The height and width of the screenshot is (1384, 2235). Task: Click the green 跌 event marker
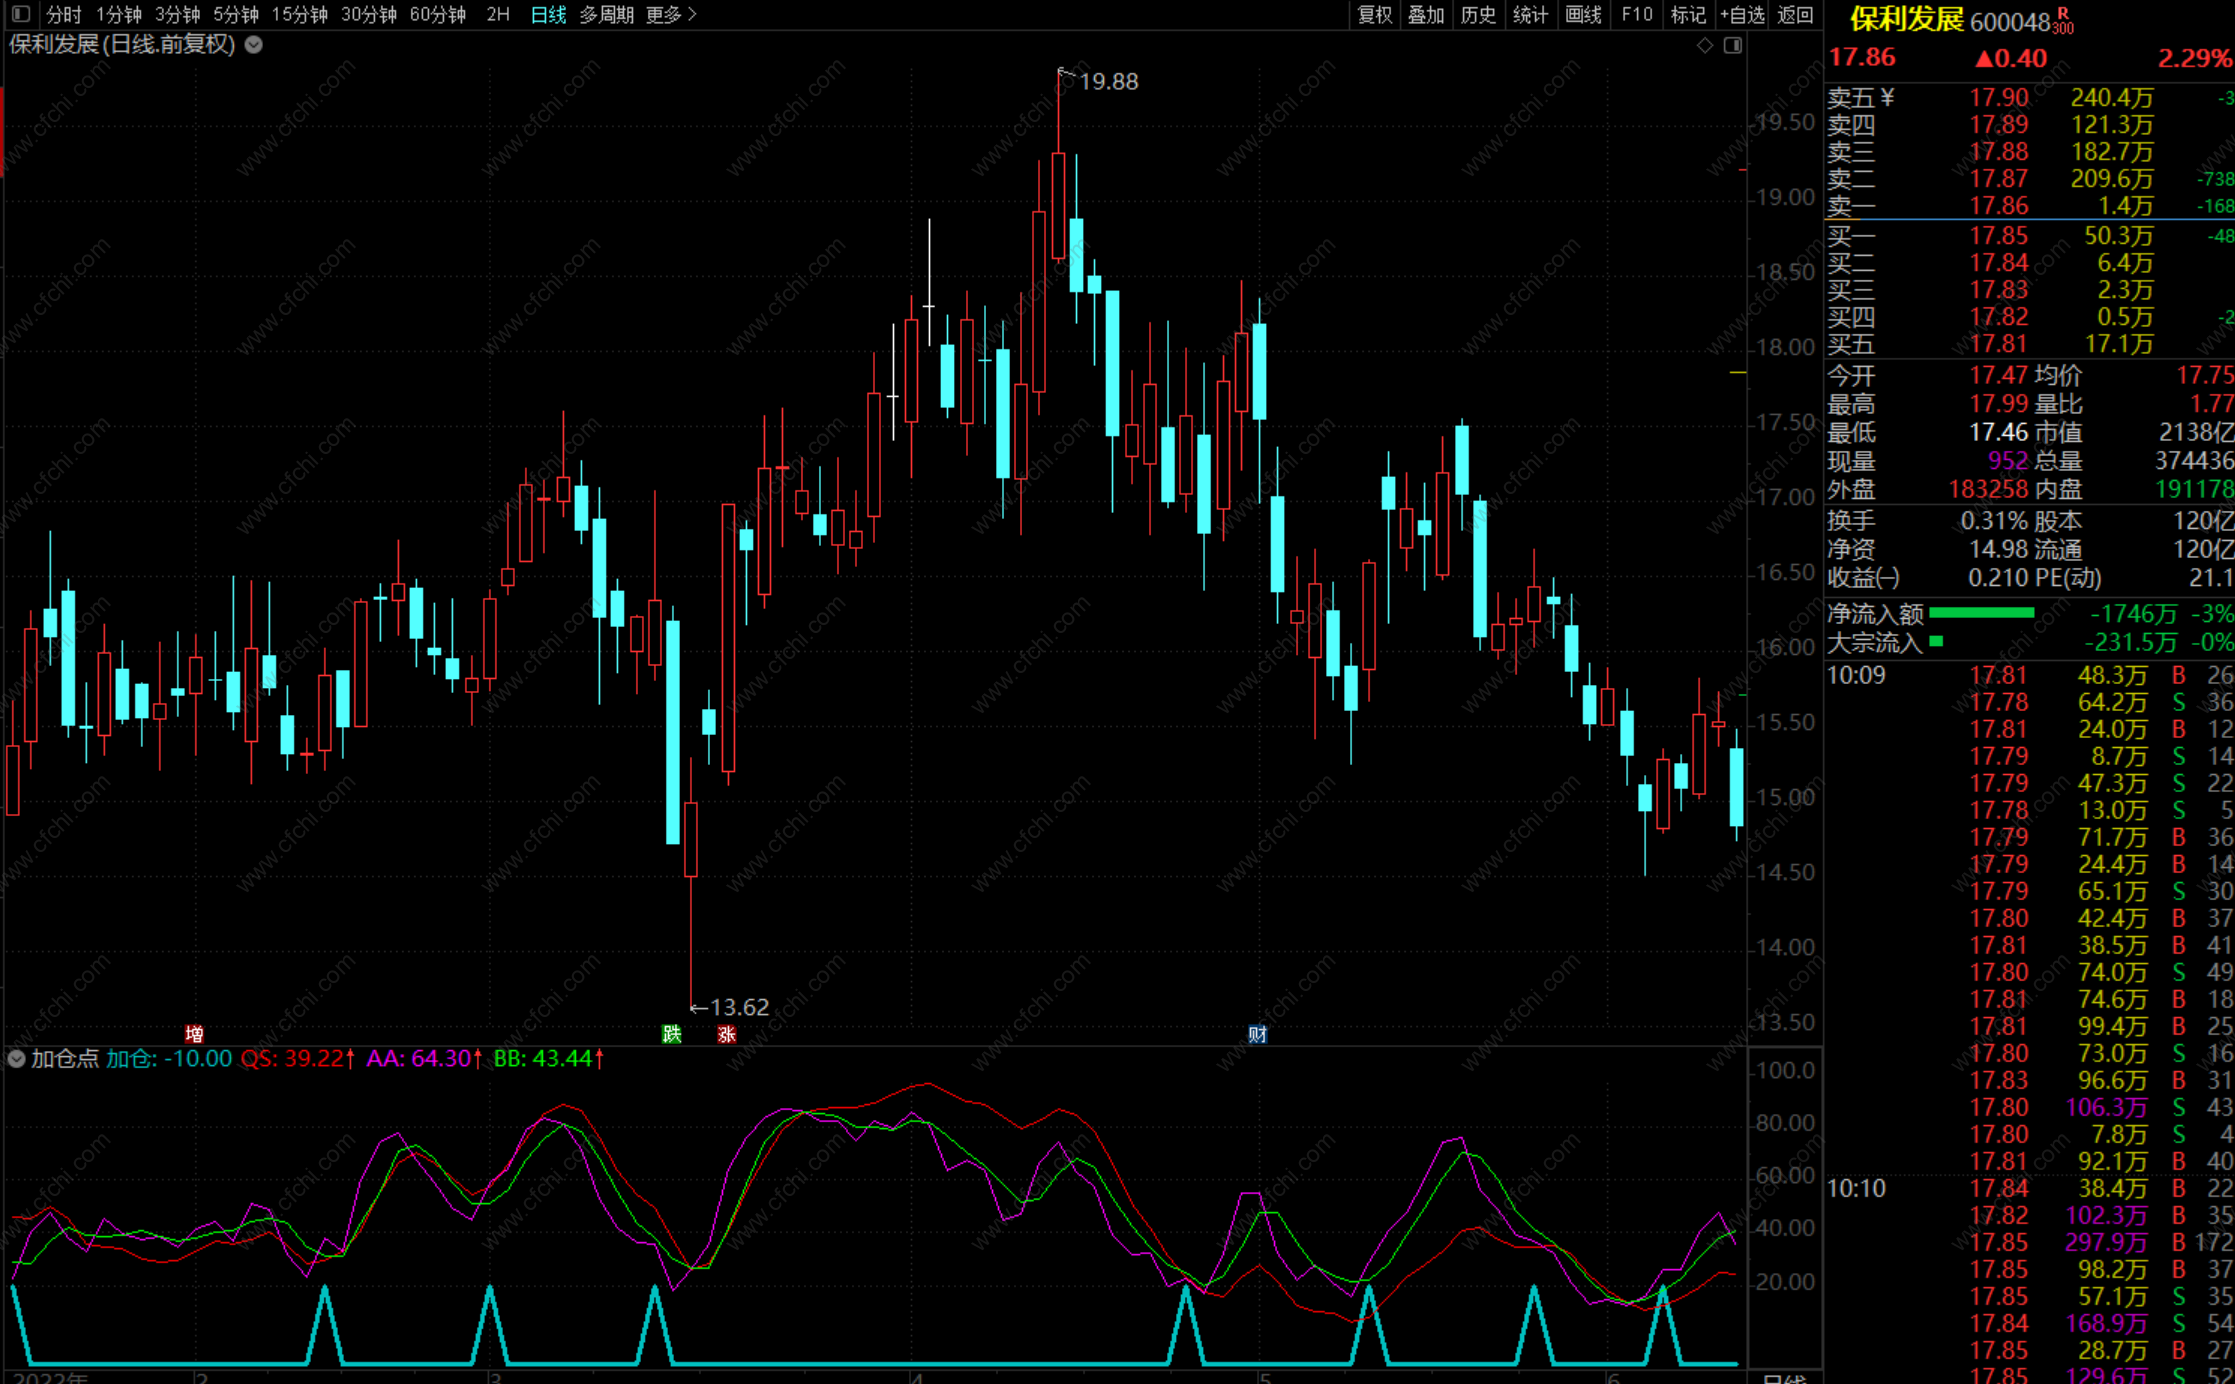tap(672, 1034)
